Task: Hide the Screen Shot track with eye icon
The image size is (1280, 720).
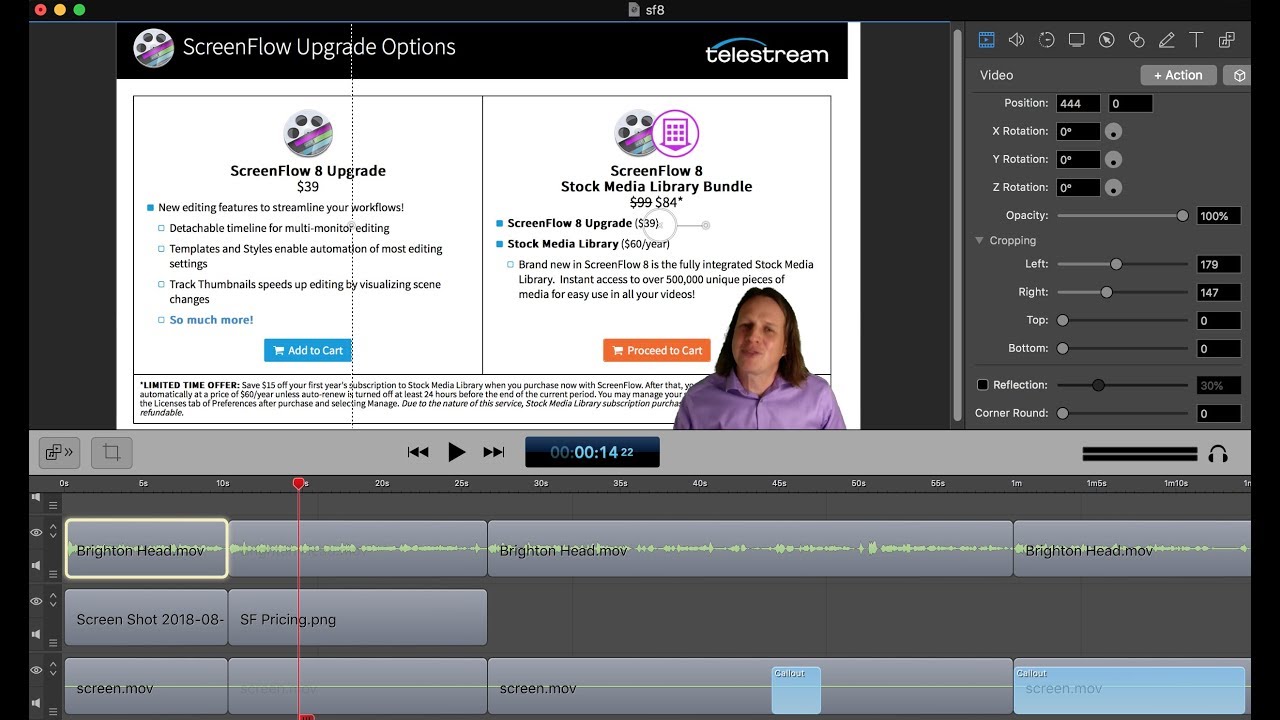Action: (x=36, y=601)
